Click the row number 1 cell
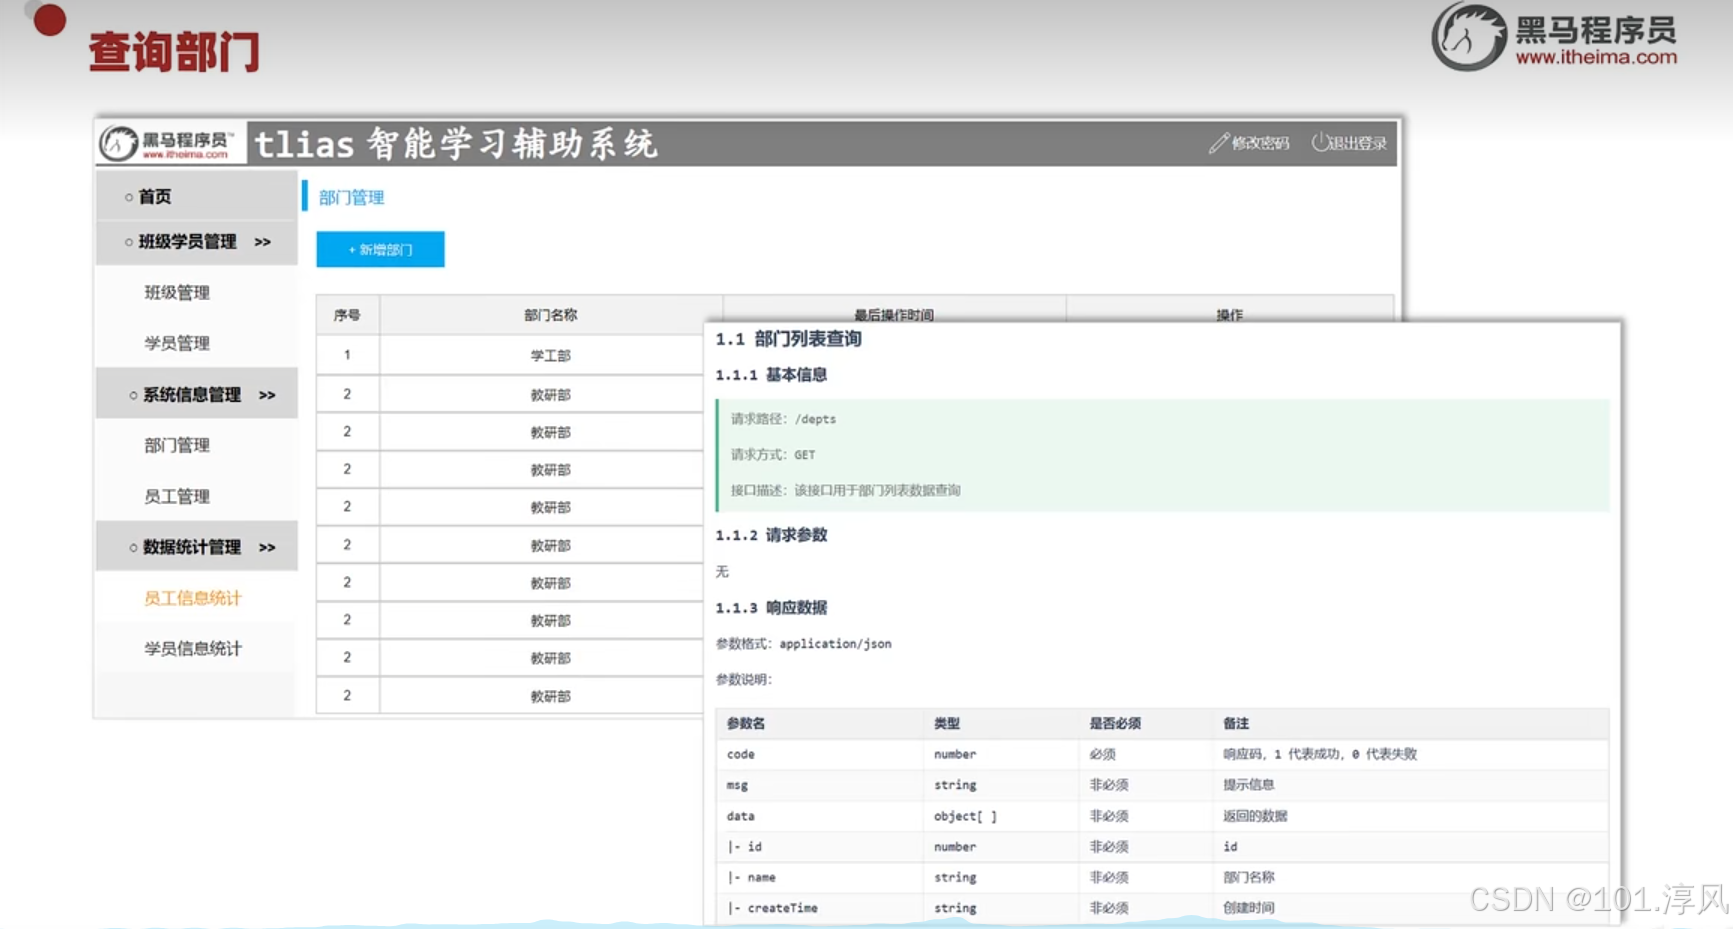This screenshot has height=929, width=1733. pyautogui.click(x=347, y=355)
